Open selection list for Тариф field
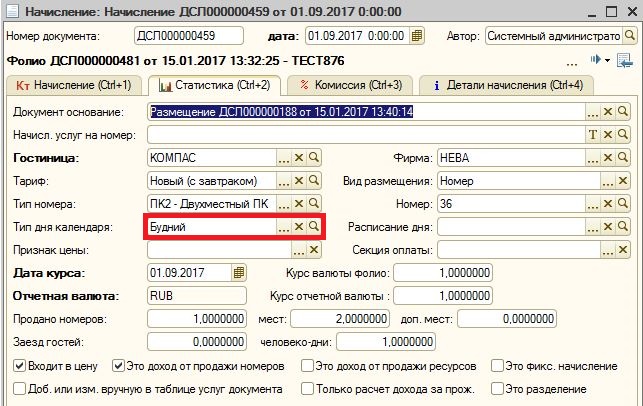This screenshot has width=643, height=406. click(284, 180)
